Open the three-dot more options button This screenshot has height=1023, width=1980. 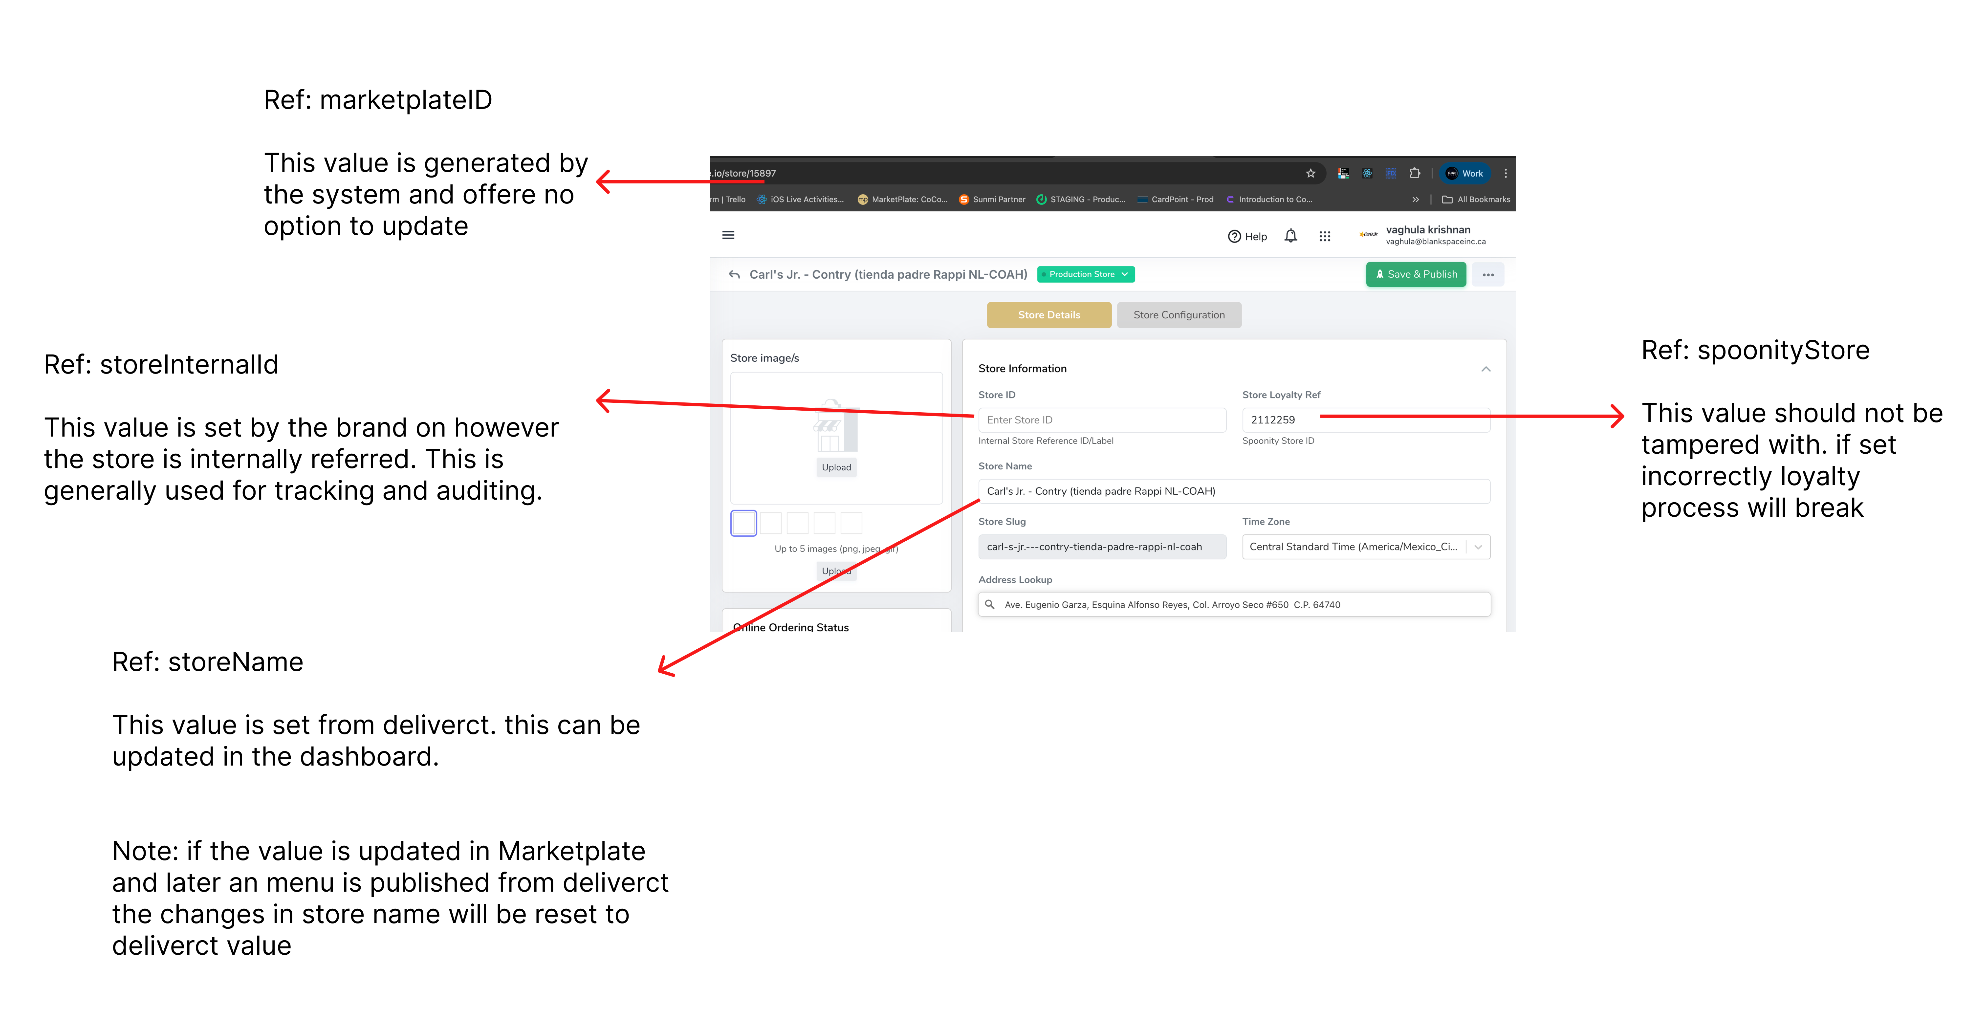[1488, 274]
